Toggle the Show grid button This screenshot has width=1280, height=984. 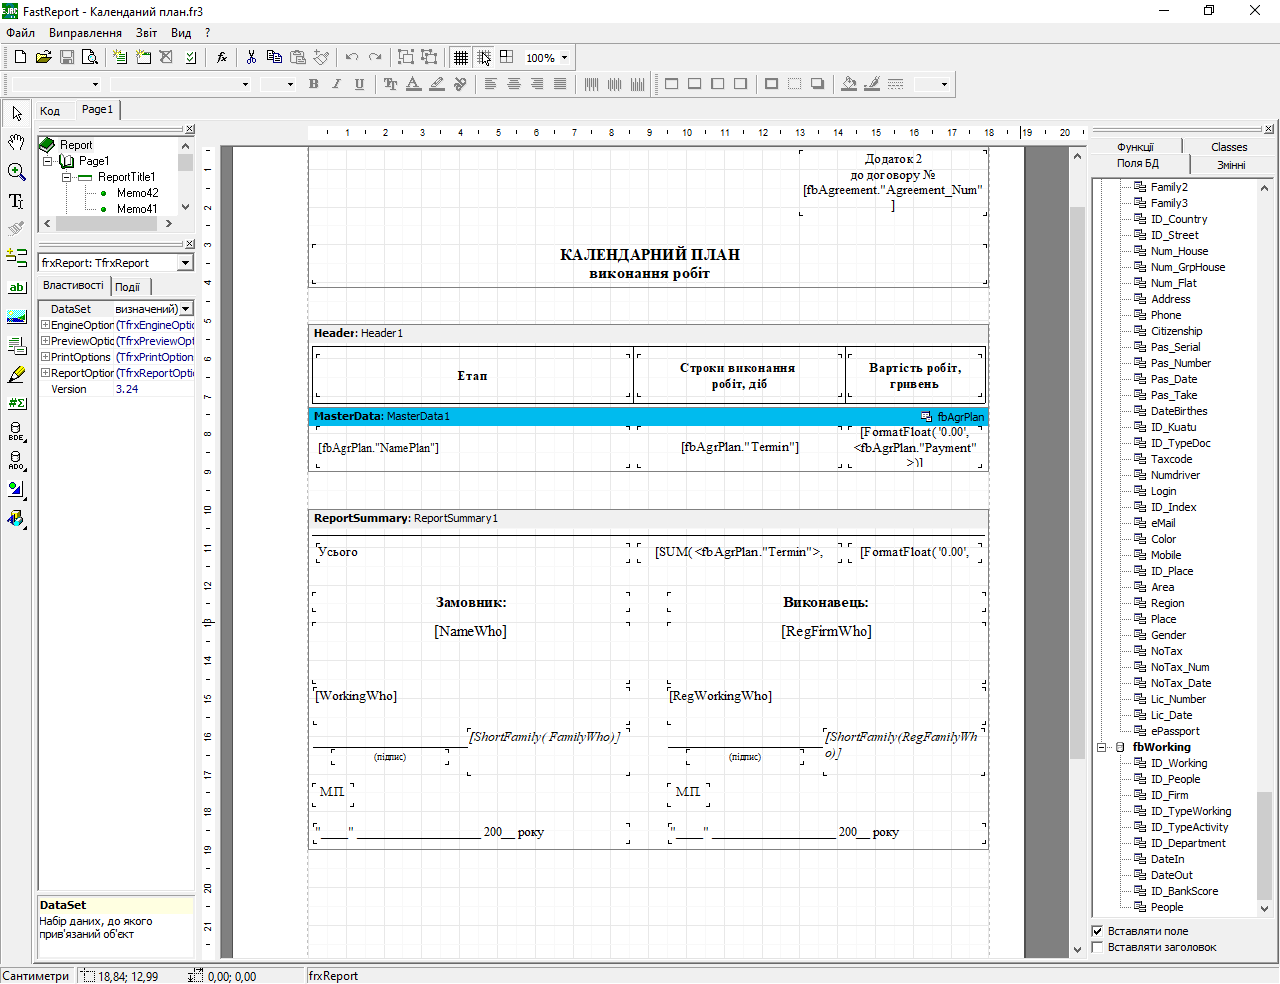coord(460,57)
